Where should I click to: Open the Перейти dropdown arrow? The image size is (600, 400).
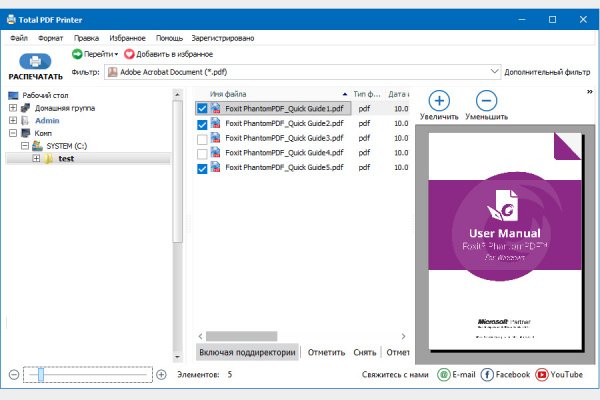(x=116, y=54)
